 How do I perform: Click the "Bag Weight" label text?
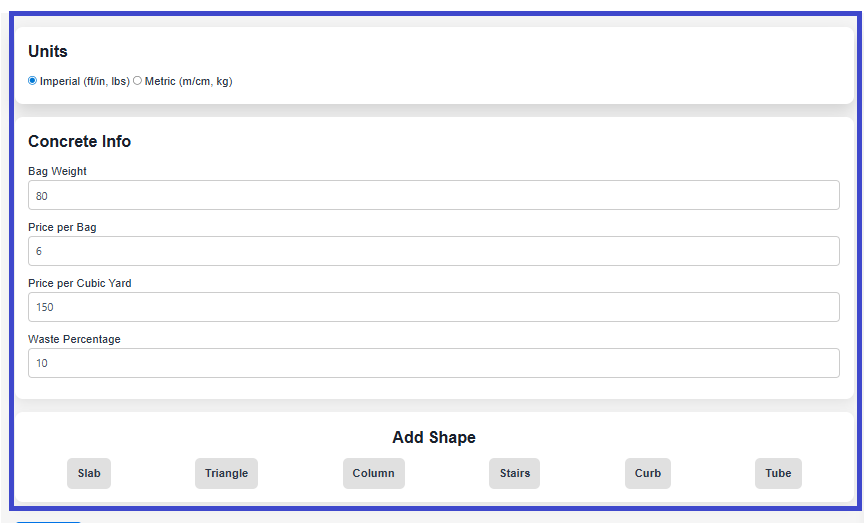pos(57,171)
